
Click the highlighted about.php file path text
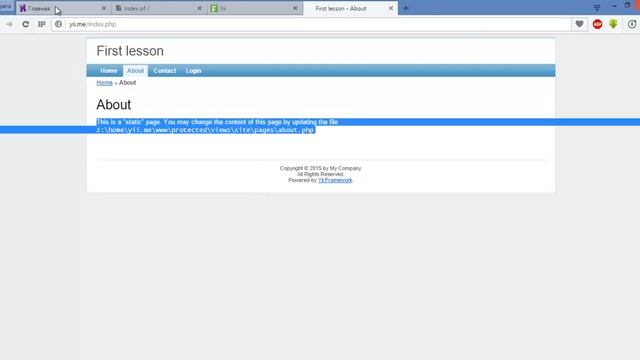click(x=205, y=130)
